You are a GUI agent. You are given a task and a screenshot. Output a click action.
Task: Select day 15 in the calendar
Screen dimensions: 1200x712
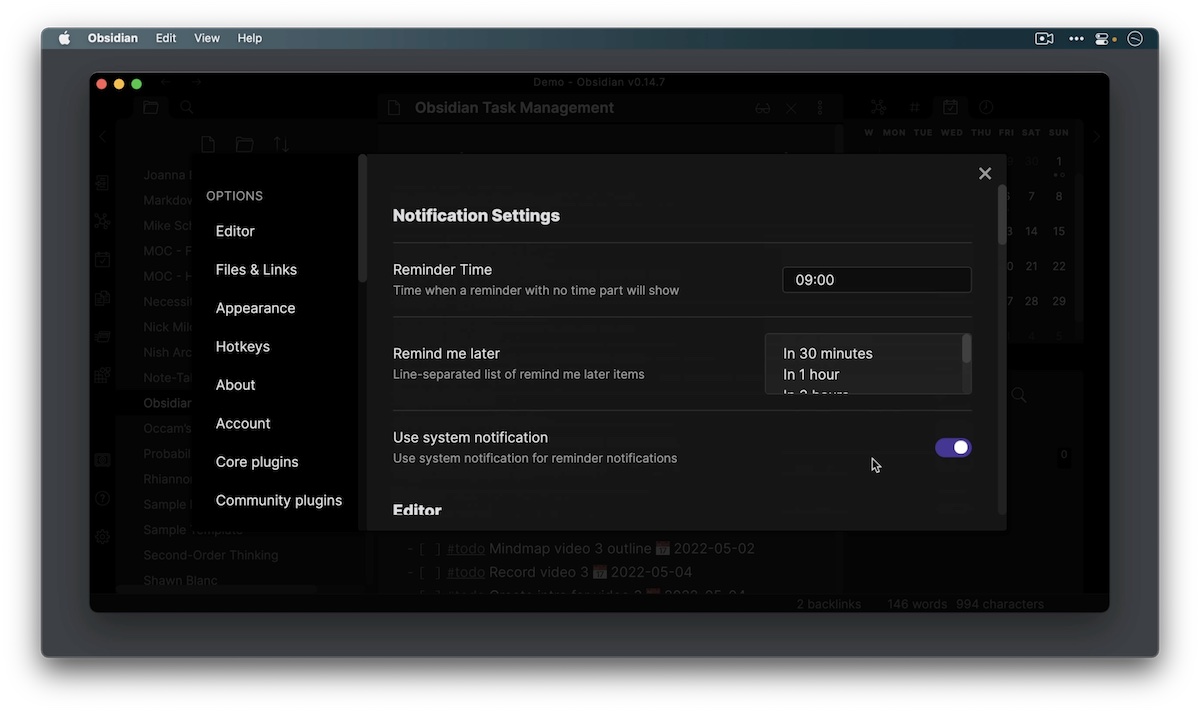click(x=1059, y=231)
